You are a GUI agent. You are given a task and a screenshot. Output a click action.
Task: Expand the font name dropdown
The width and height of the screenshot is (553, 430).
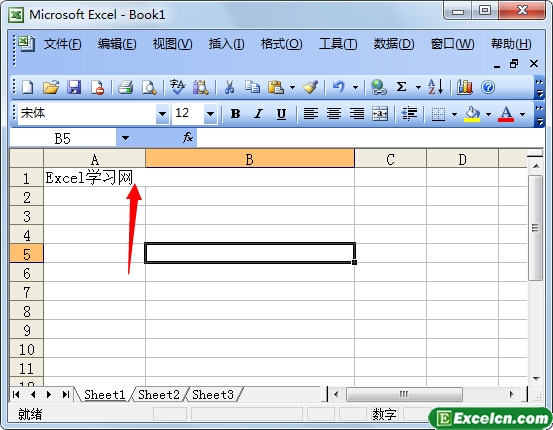coord(162,114)
